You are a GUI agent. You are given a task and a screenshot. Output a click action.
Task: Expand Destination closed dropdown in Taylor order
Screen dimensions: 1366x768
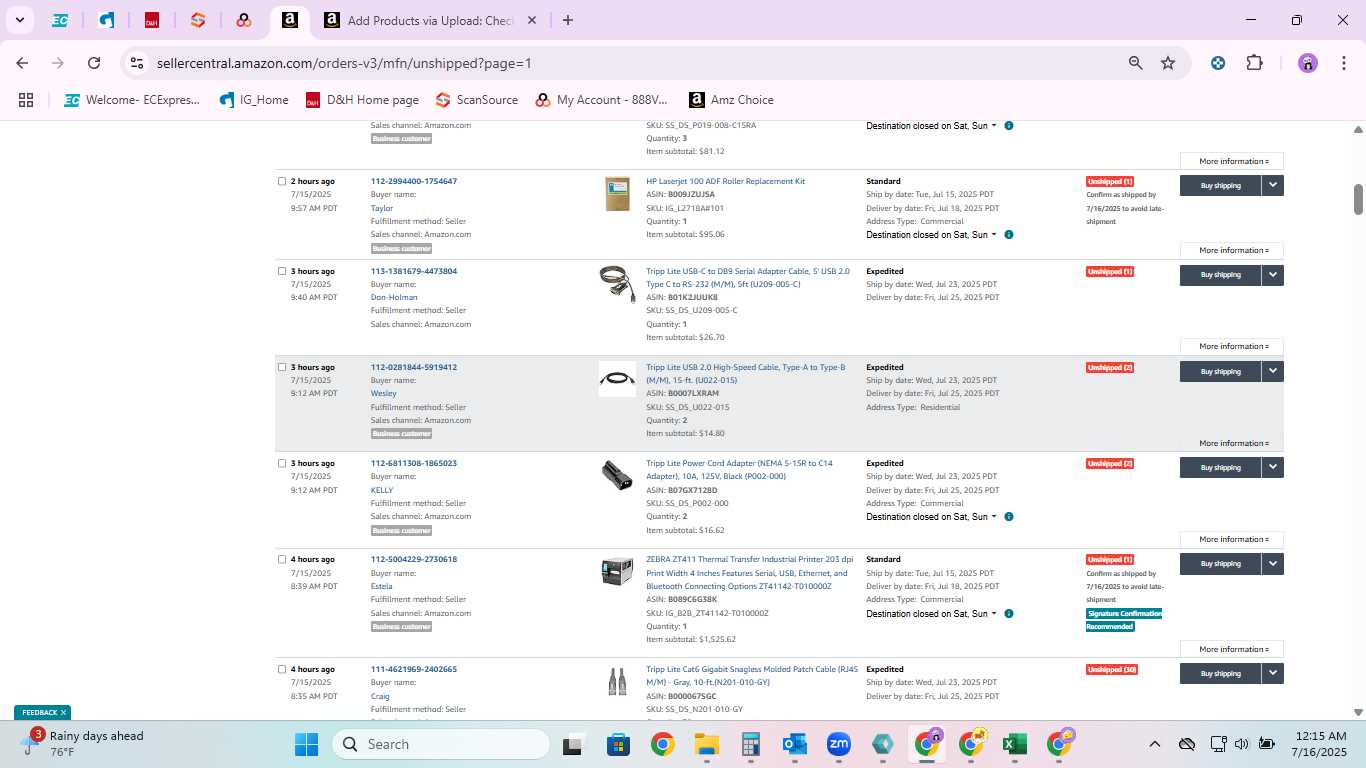tap(931, 235)
